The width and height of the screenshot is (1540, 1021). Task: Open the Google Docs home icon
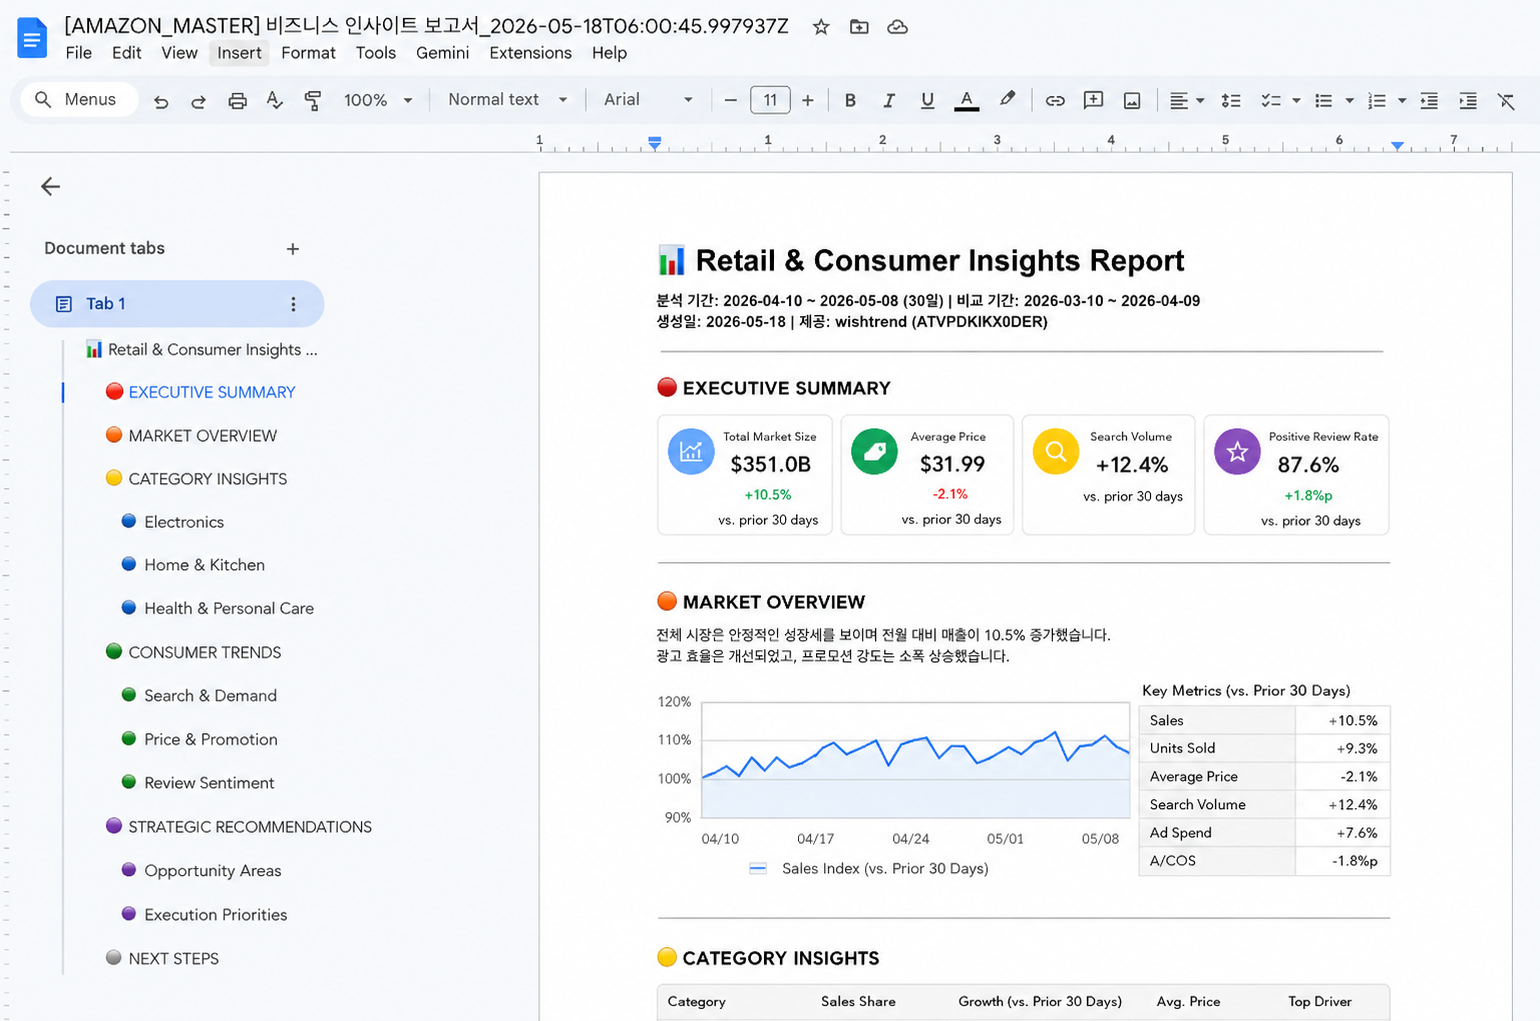coord(32,39)
